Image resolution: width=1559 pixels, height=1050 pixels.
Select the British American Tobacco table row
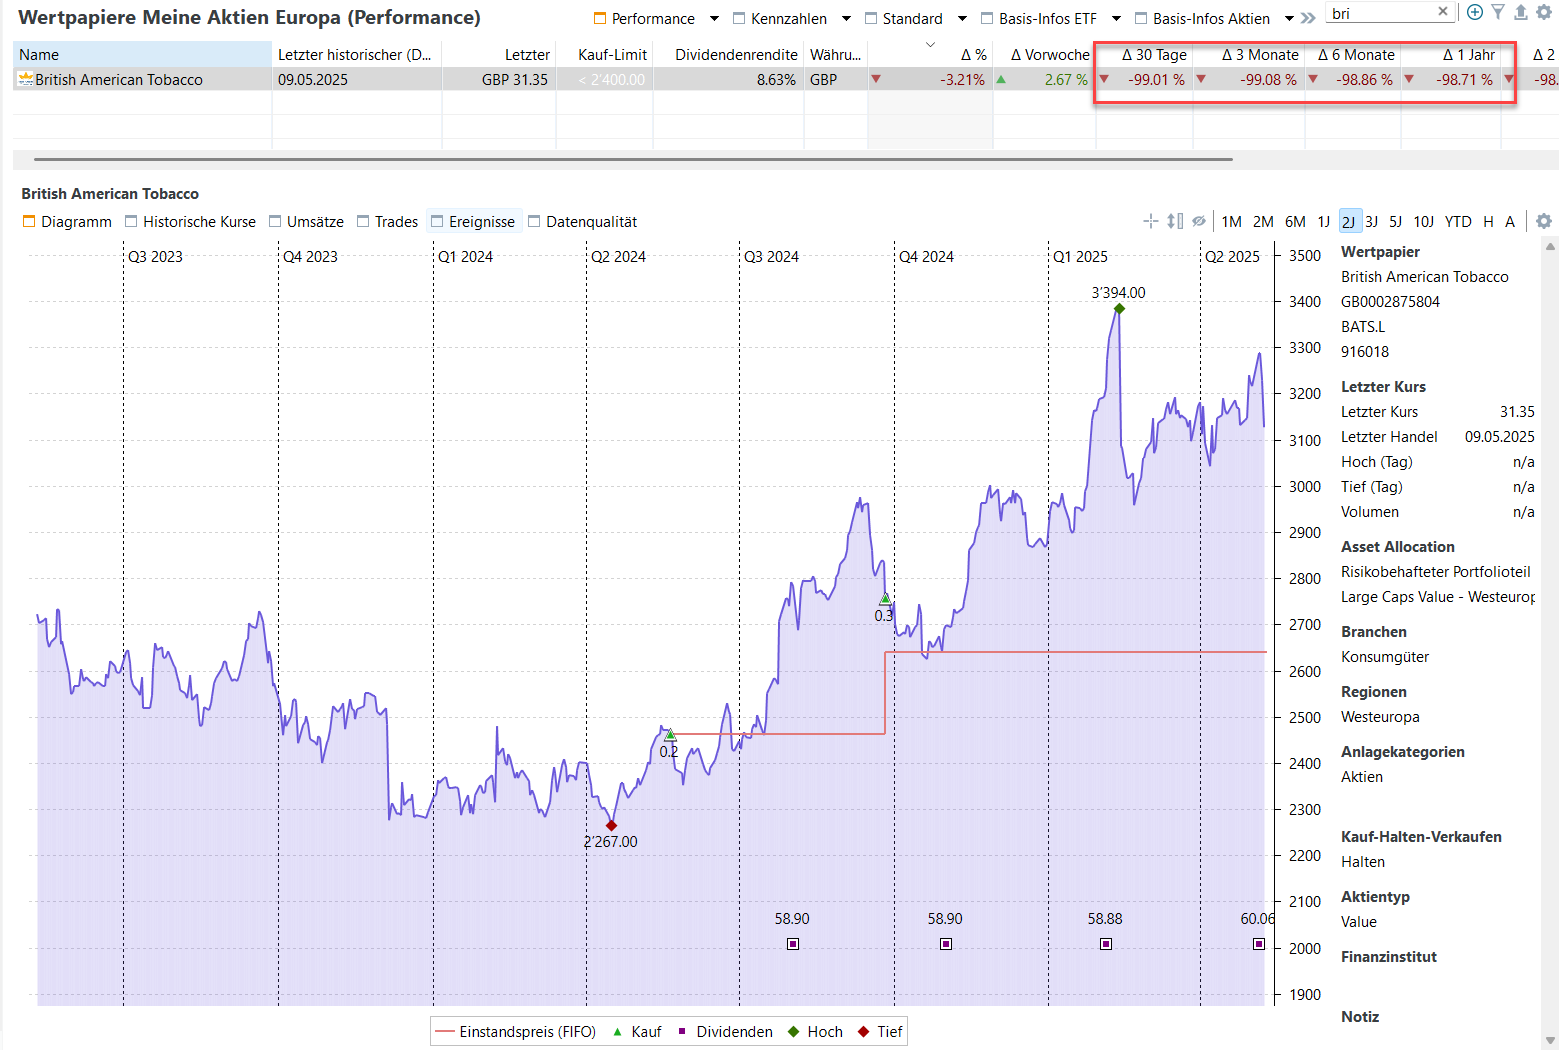pyautogui.click(x=785, y=79)
